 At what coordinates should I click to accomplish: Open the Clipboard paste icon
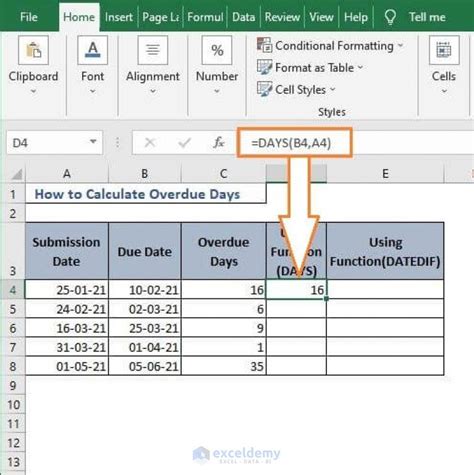pyautogui.click(x=33, y=50)
